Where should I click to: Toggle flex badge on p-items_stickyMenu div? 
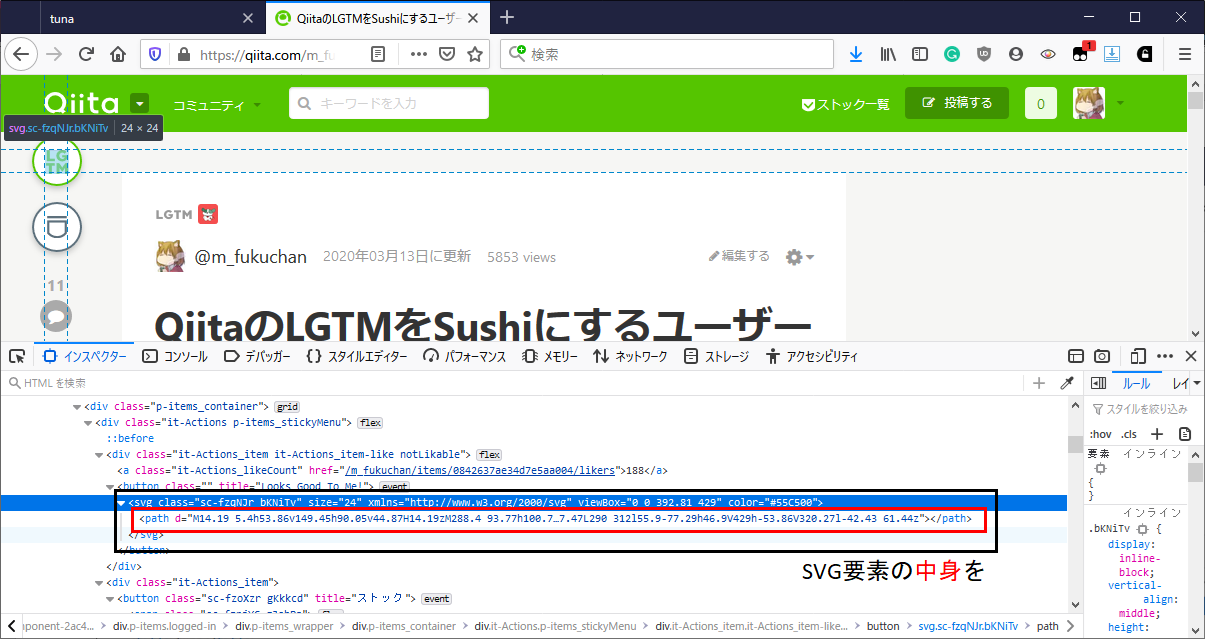click(371, 423)
